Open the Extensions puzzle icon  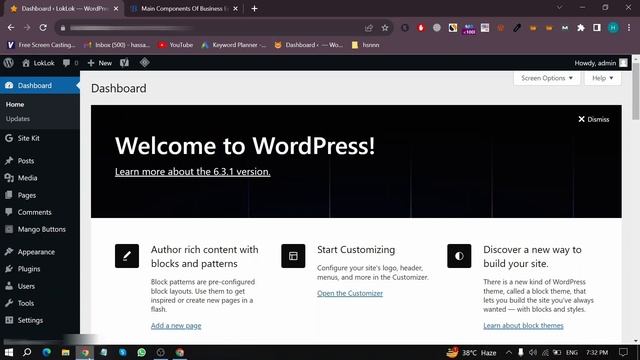click(x=581, y=28)
